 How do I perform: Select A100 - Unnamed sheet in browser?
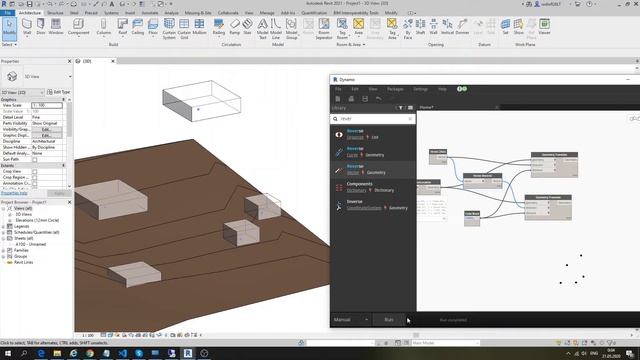click(31, 244)
